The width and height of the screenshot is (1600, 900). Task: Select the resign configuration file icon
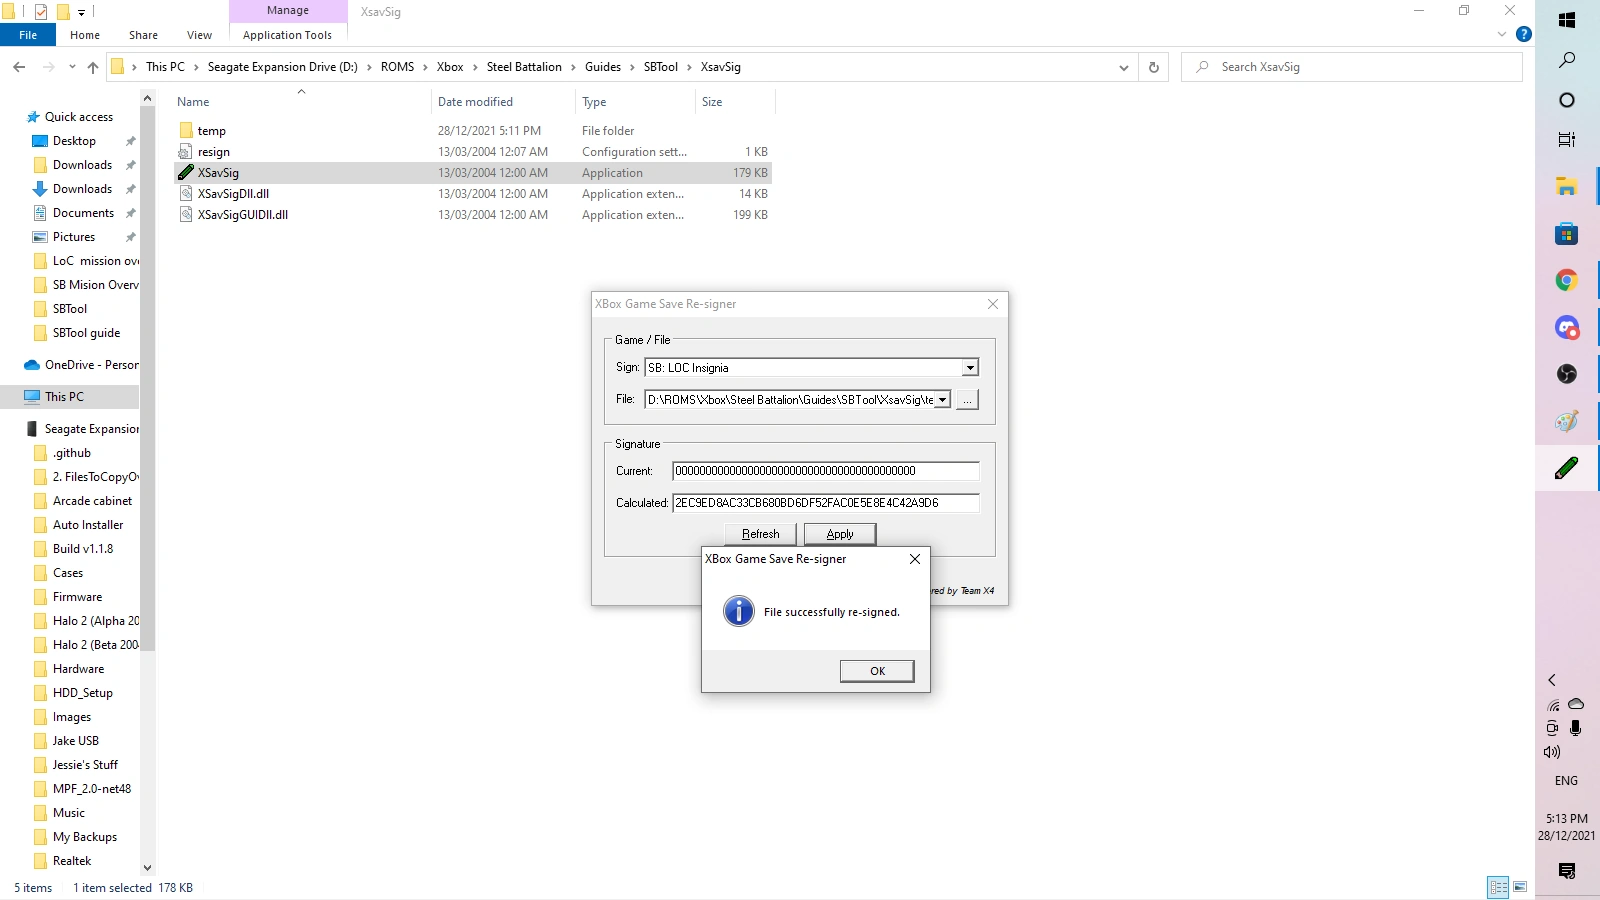[186, 152]
